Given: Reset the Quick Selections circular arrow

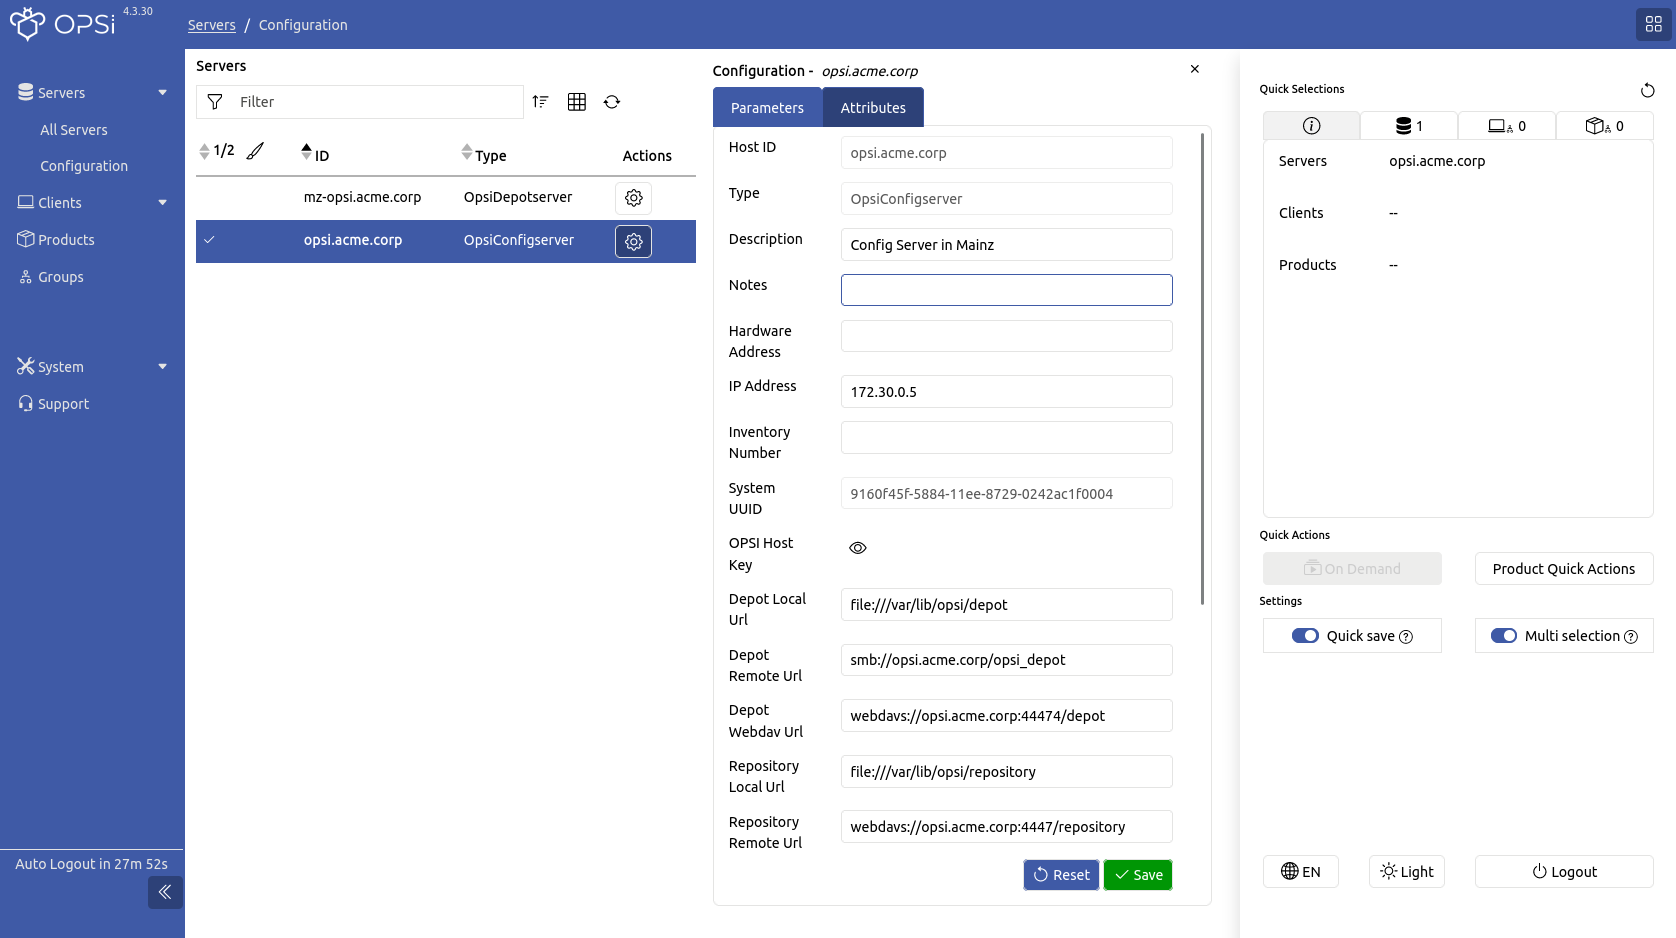Looking at the screenshot, I should click(1647, 90).
